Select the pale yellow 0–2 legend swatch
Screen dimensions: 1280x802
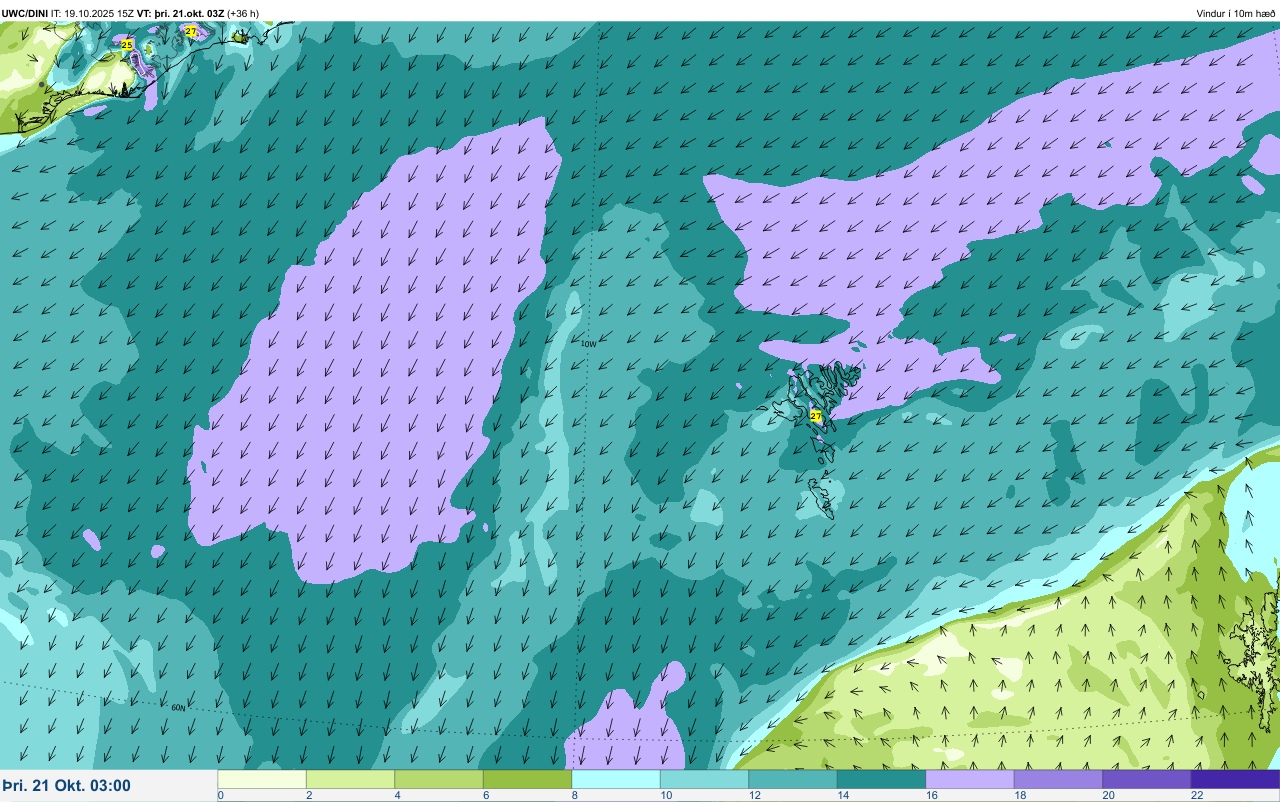(x=262, y=779)
